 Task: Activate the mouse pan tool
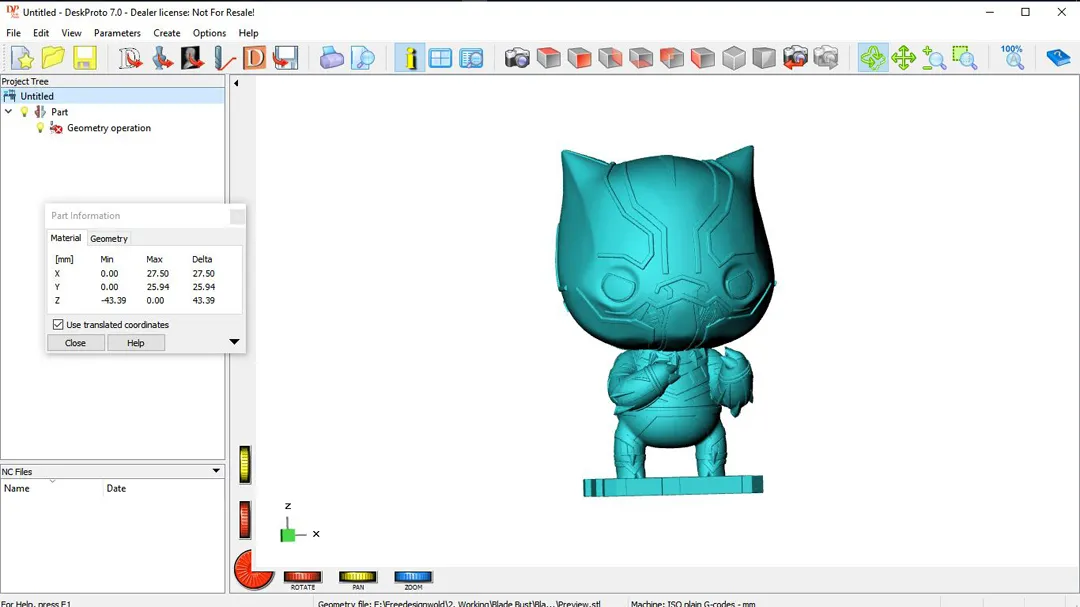(x=903, y=58)
